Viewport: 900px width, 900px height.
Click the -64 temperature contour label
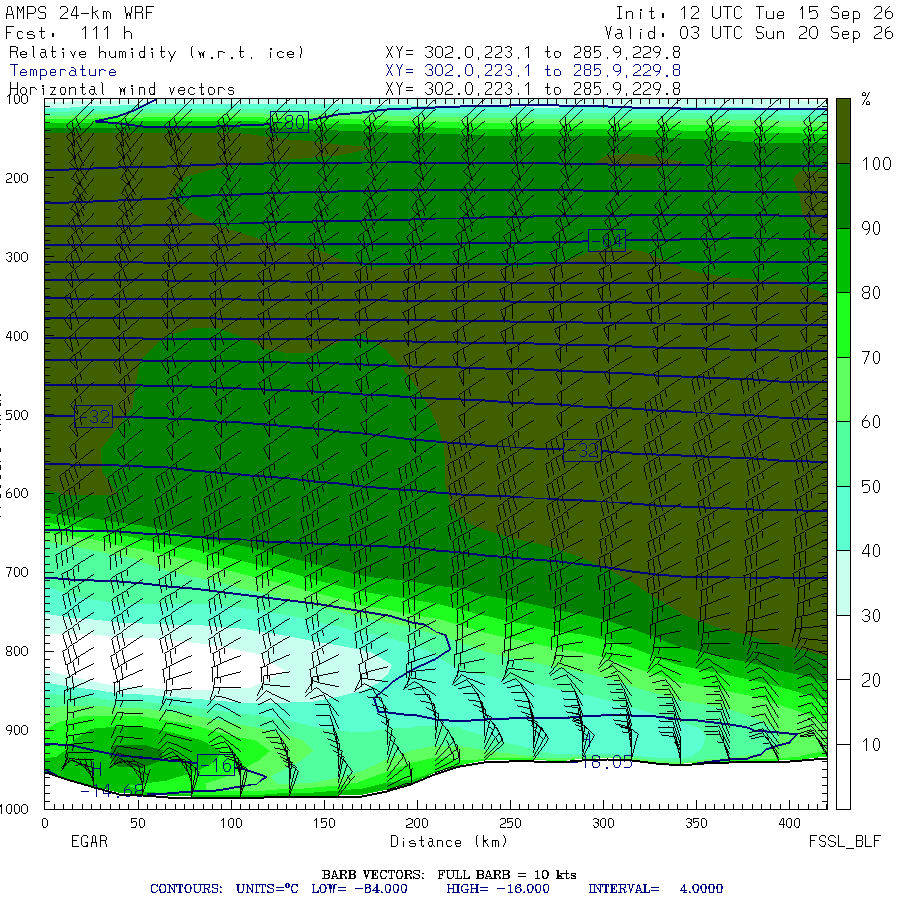pos(607,241)
